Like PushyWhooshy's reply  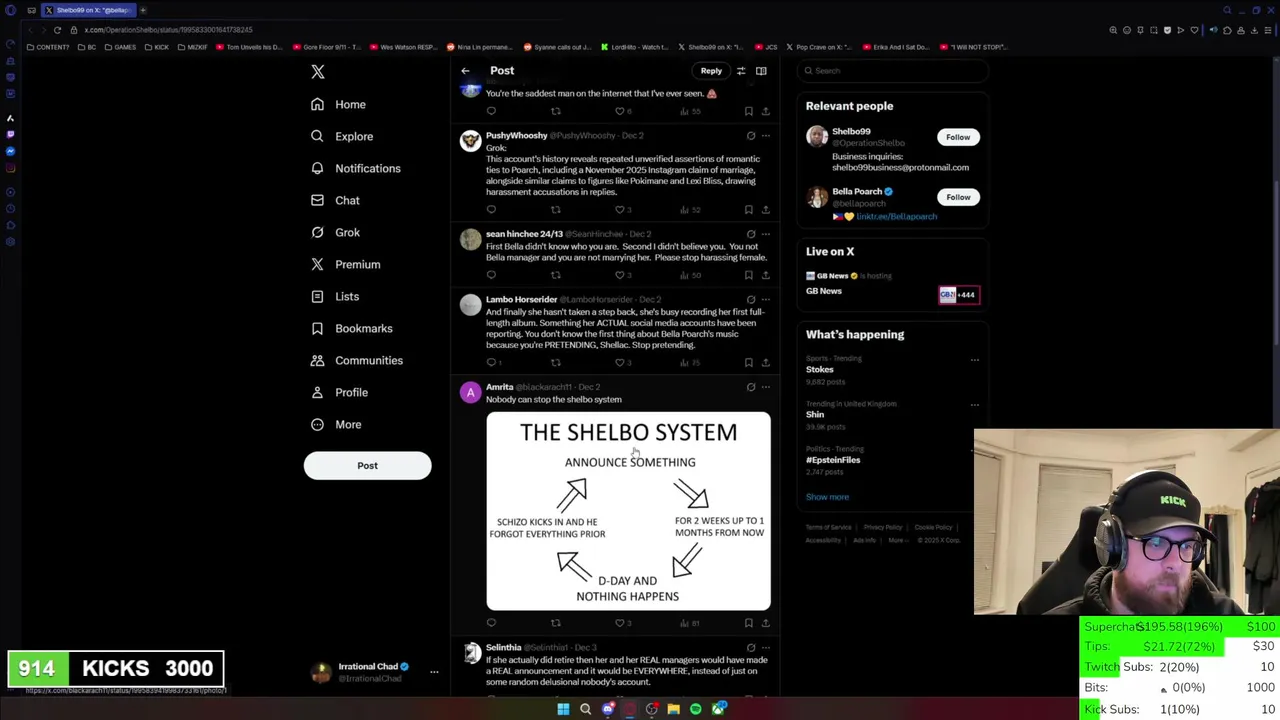(621, 210)
